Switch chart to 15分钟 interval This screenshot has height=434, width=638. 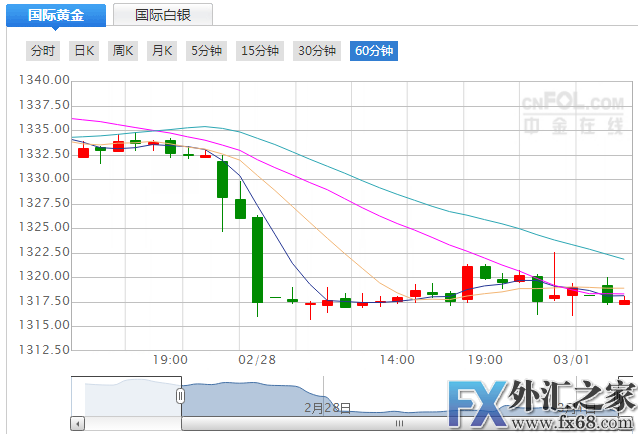tap(260, 51)
